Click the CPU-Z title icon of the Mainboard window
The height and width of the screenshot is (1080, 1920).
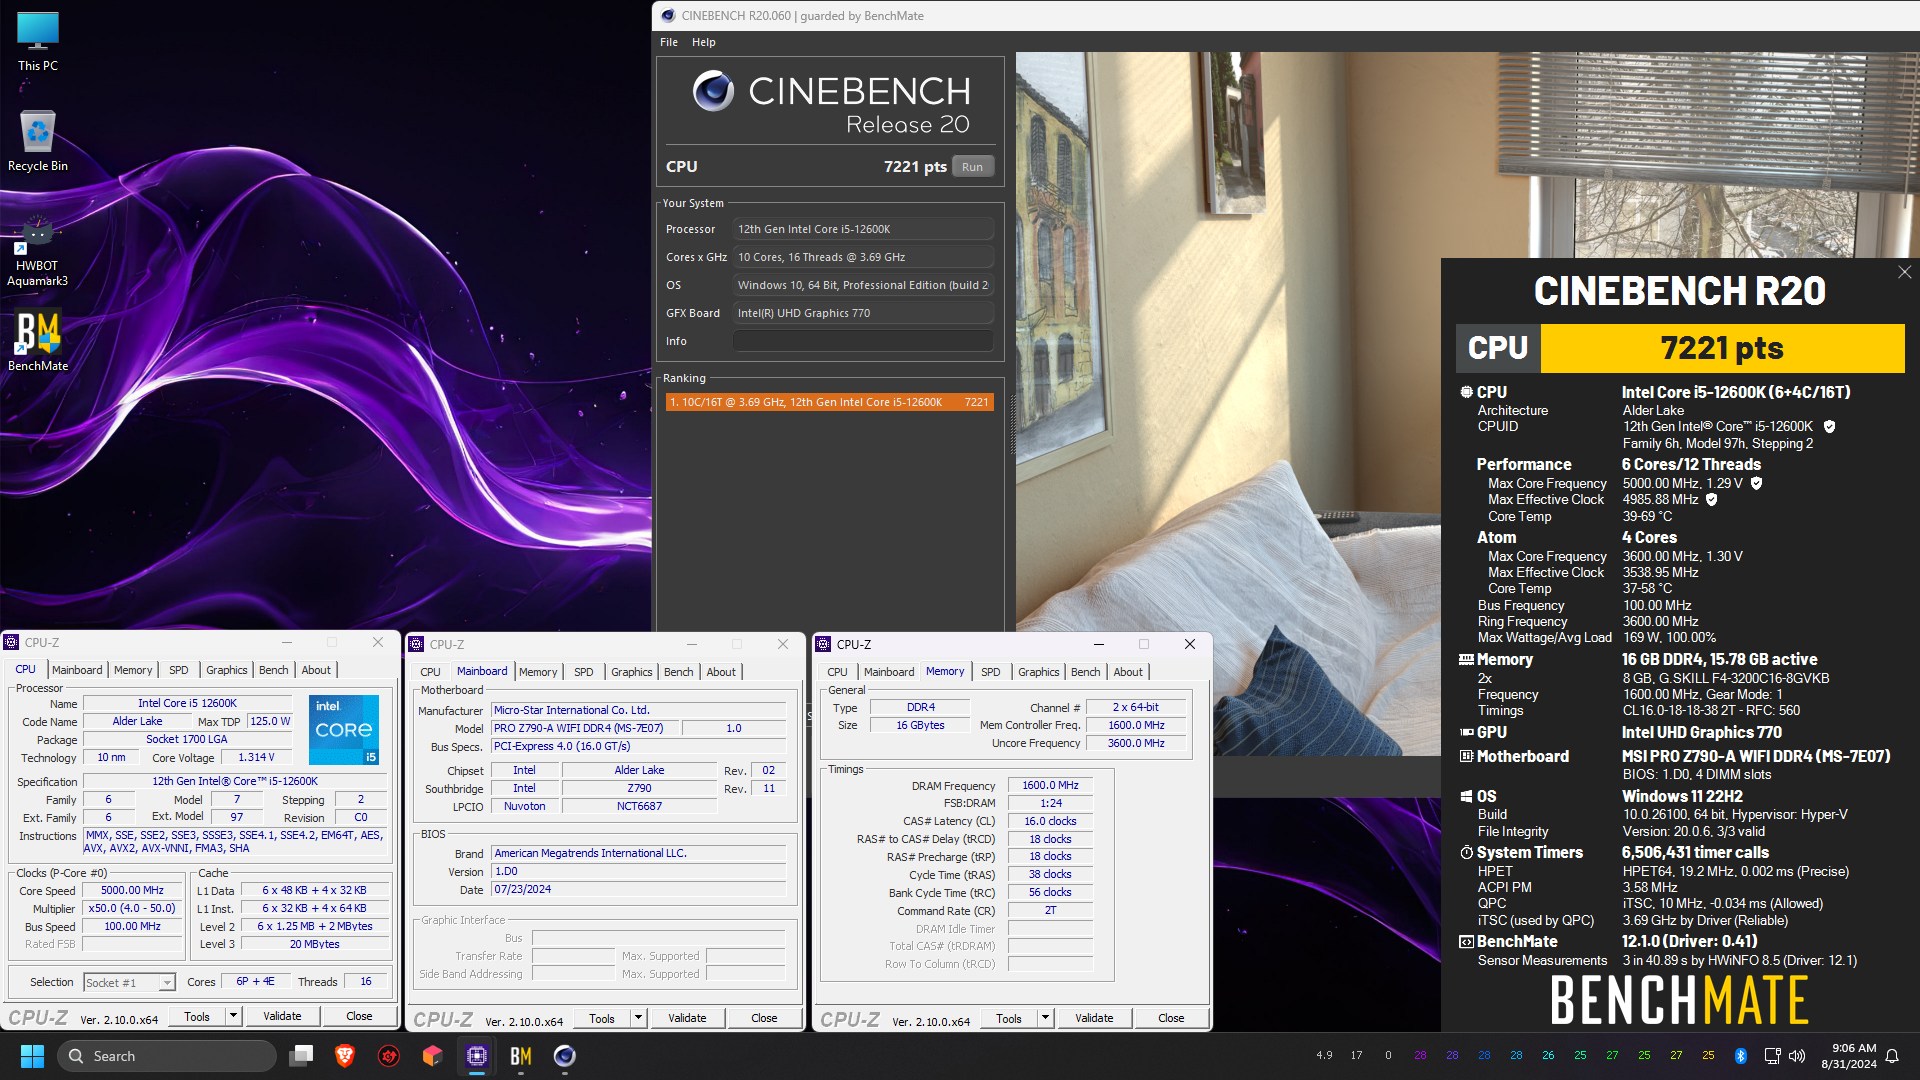point(417,644)
